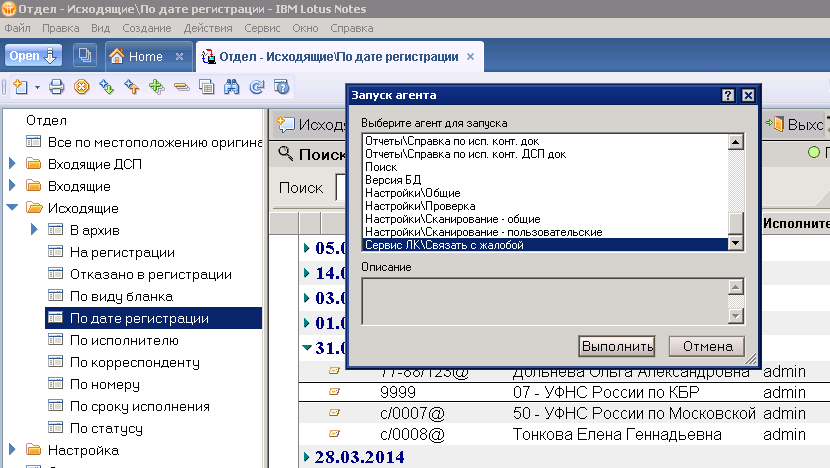Viewport: 830px width, 468px height.
Task: Open the New document dropdown arrow
Action: pos(37,88)
